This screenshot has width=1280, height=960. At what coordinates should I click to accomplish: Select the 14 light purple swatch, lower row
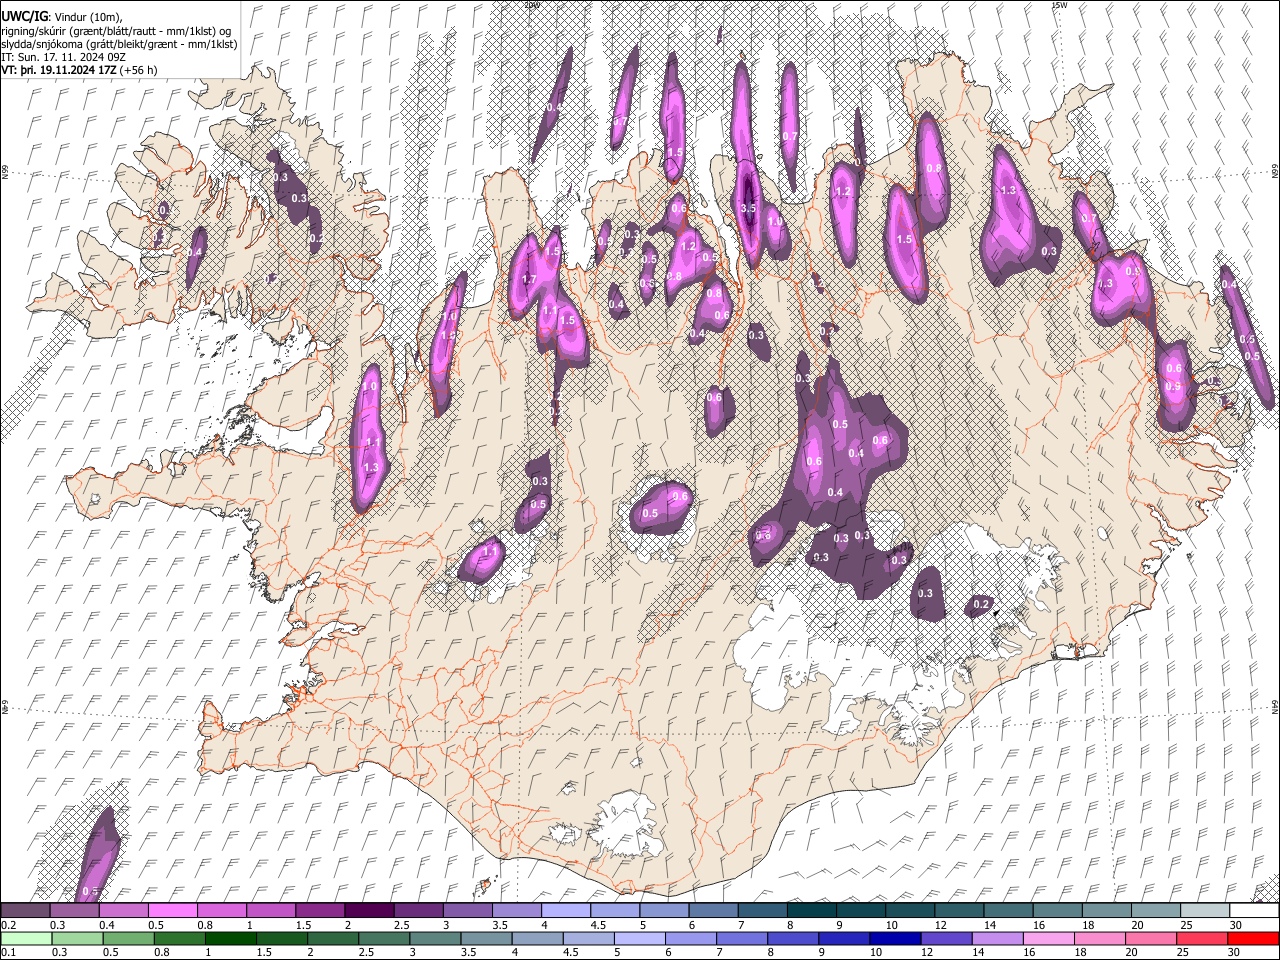996,938
